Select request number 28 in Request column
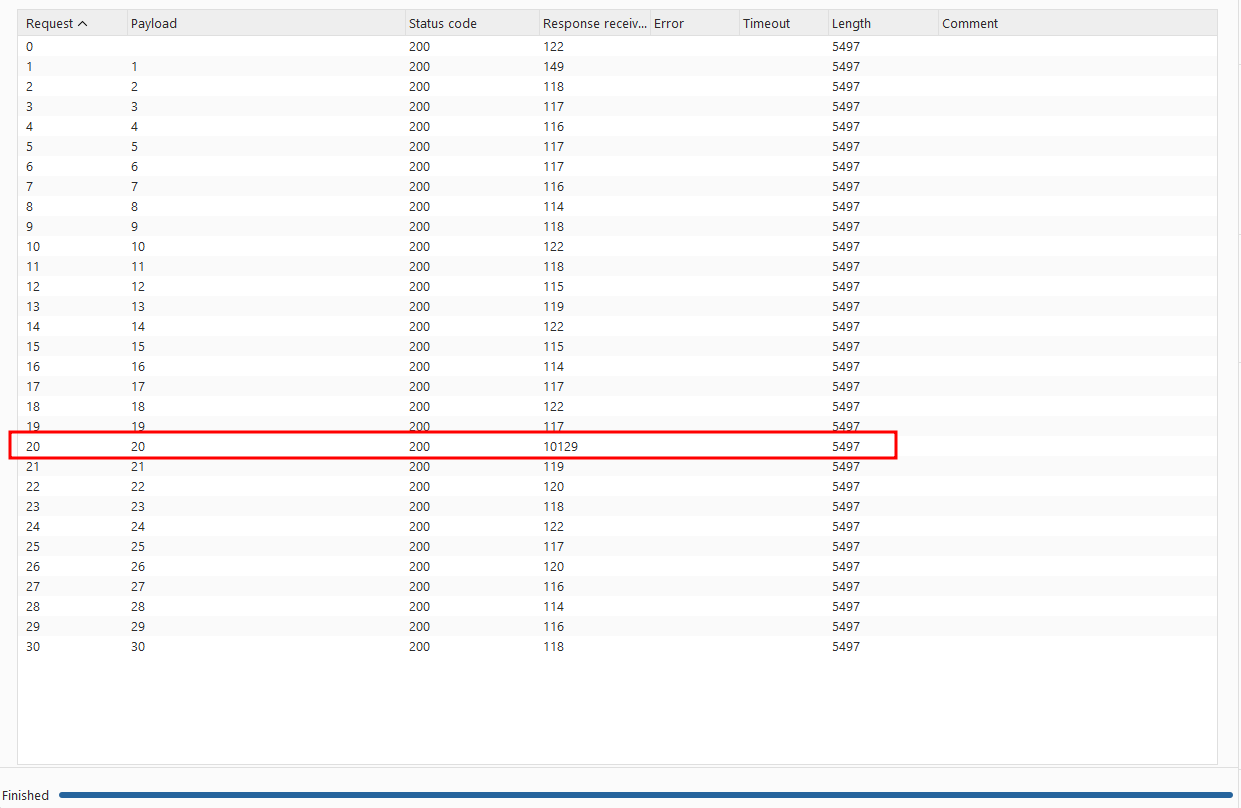Viewport: 1241px width, 808px height. coord(33,606)
